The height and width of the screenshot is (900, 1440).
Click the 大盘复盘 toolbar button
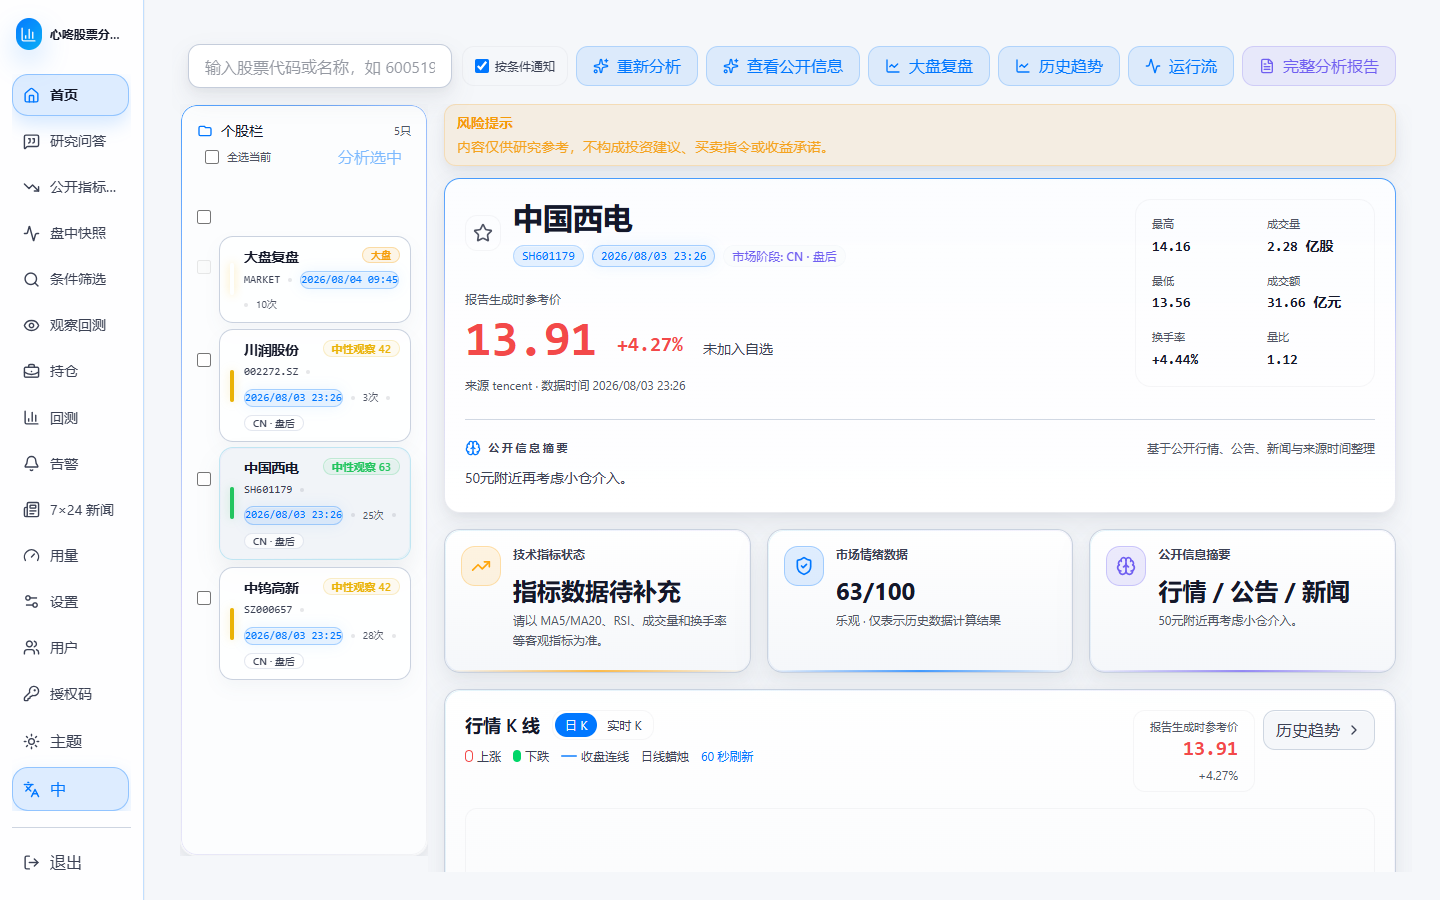pyautogui.click(x=929, y=66)
